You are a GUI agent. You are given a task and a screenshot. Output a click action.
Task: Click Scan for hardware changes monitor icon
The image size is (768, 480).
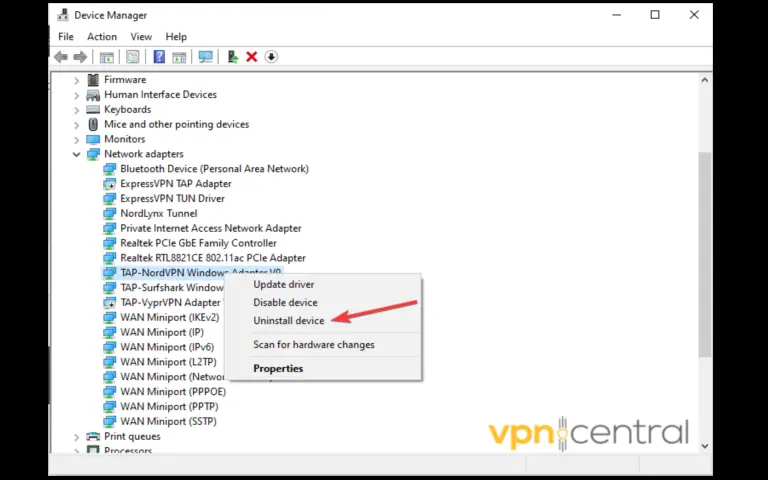click(206, 57)
